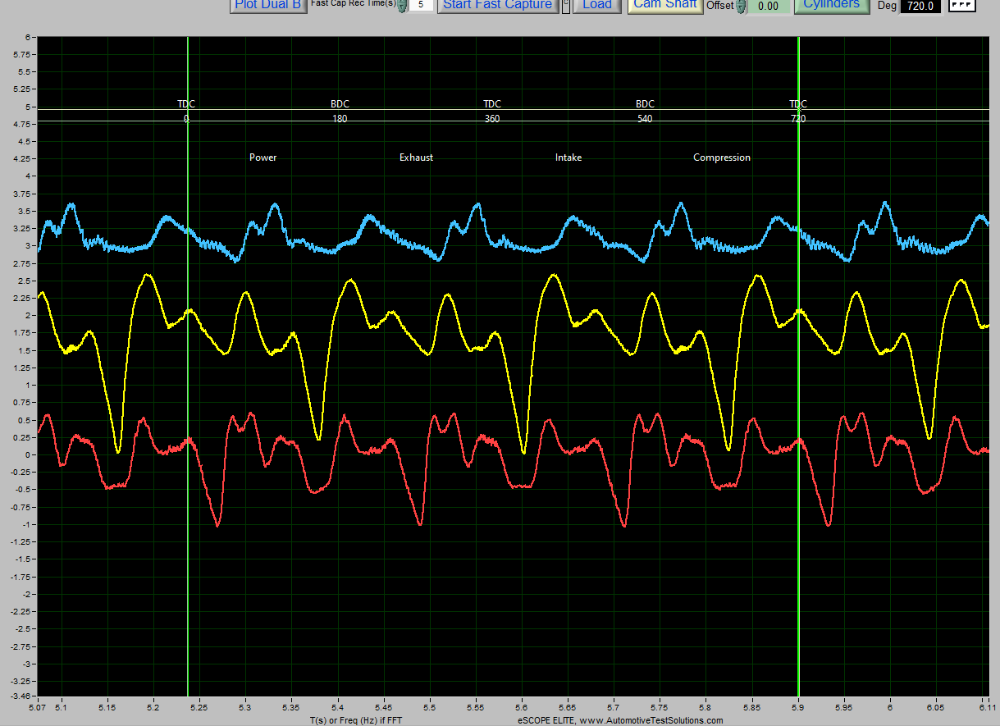Click small indicator beside Start Fast Capture
The height and width of the screenshot is (726, 1000).
click(566, 6)
